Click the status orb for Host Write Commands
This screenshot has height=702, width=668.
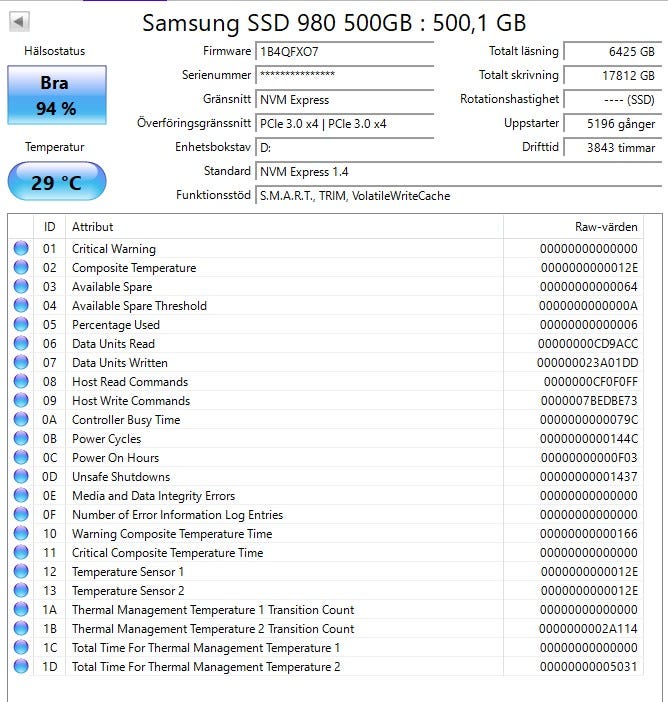[21, 400]
